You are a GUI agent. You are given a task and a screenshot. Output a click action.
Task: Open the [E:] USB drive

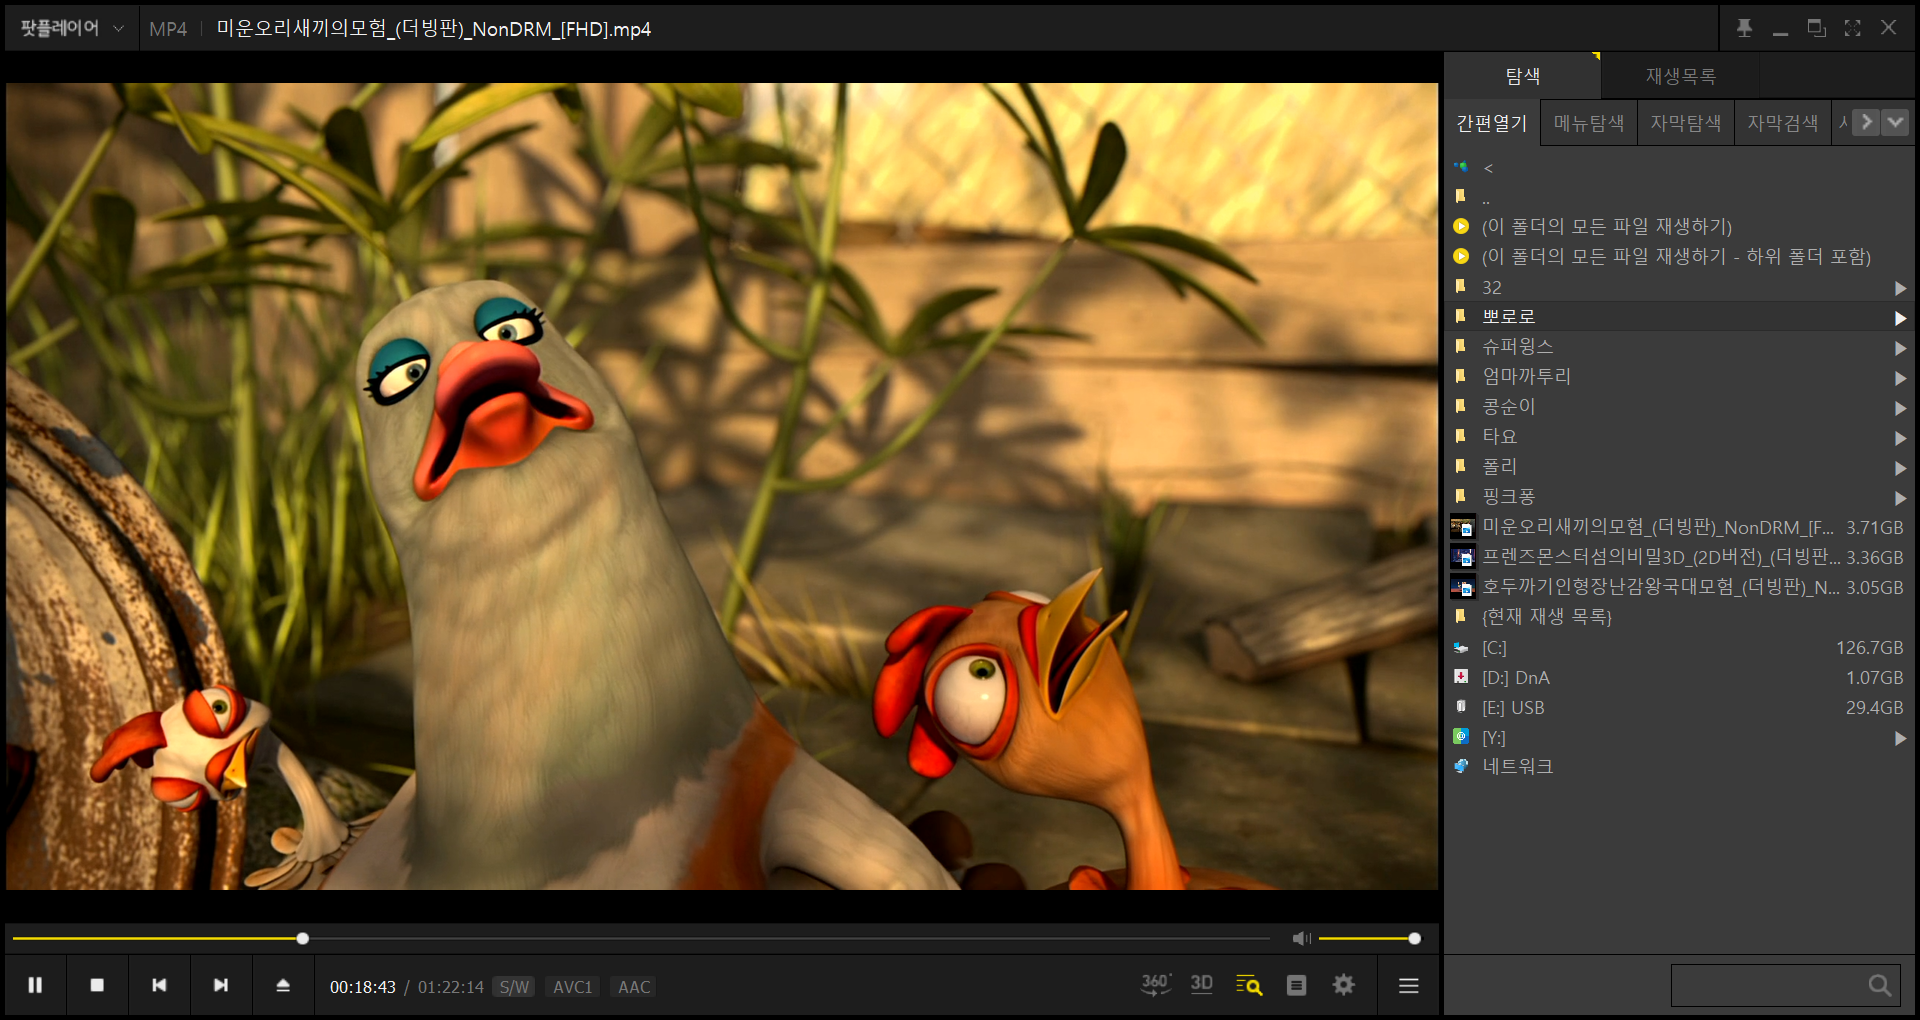pyautogui.click(x=1680, y=708)
